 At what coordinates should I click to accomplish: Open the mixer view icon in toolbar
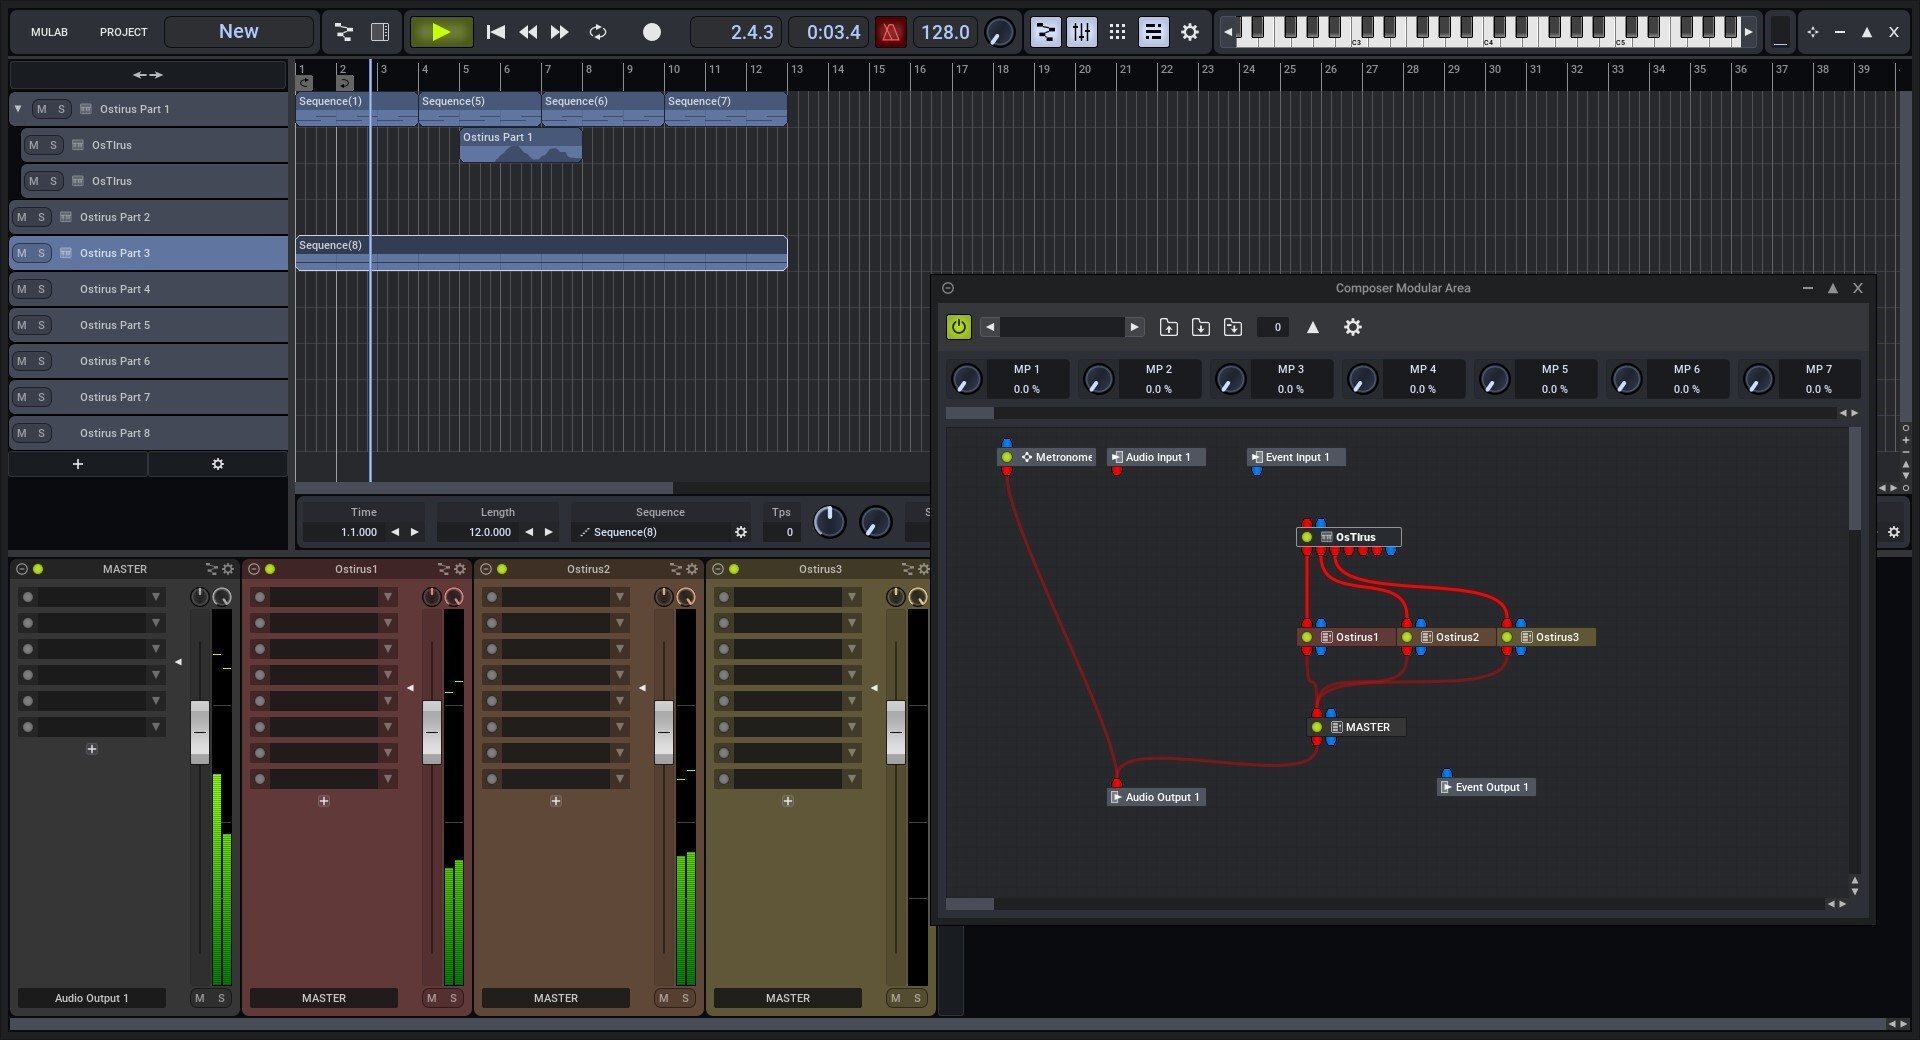[x=1081, y=32]
